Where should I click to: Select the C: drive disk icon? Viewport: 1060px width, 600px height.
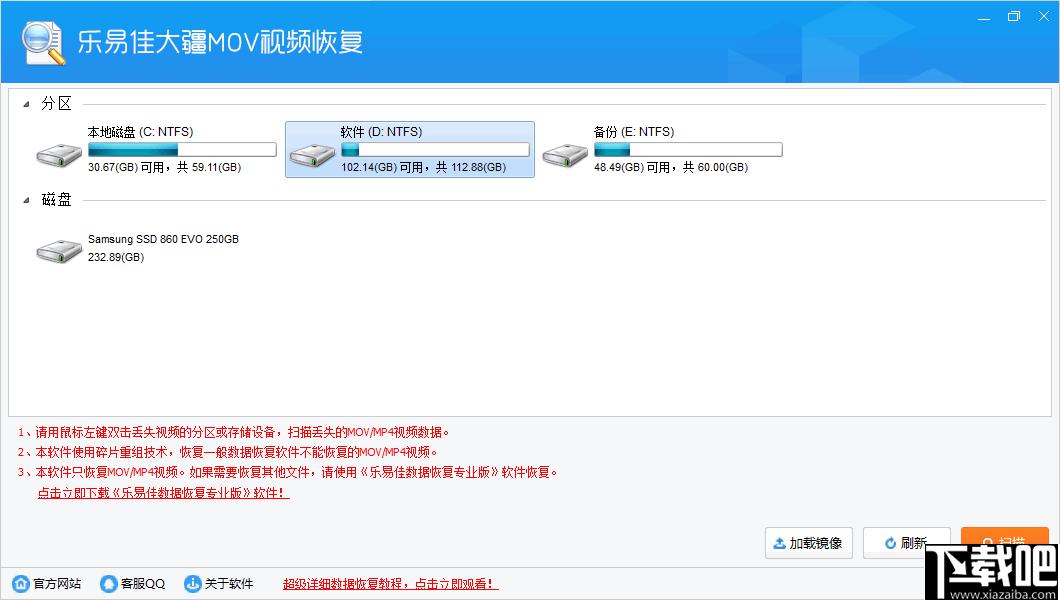[59, 155]
